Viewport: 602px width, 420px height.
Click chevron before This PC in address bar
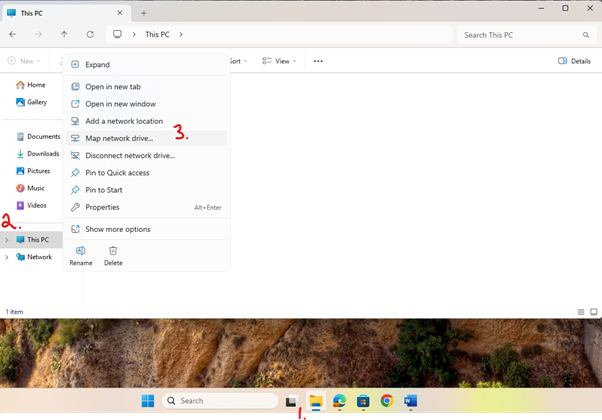[134, 35]
